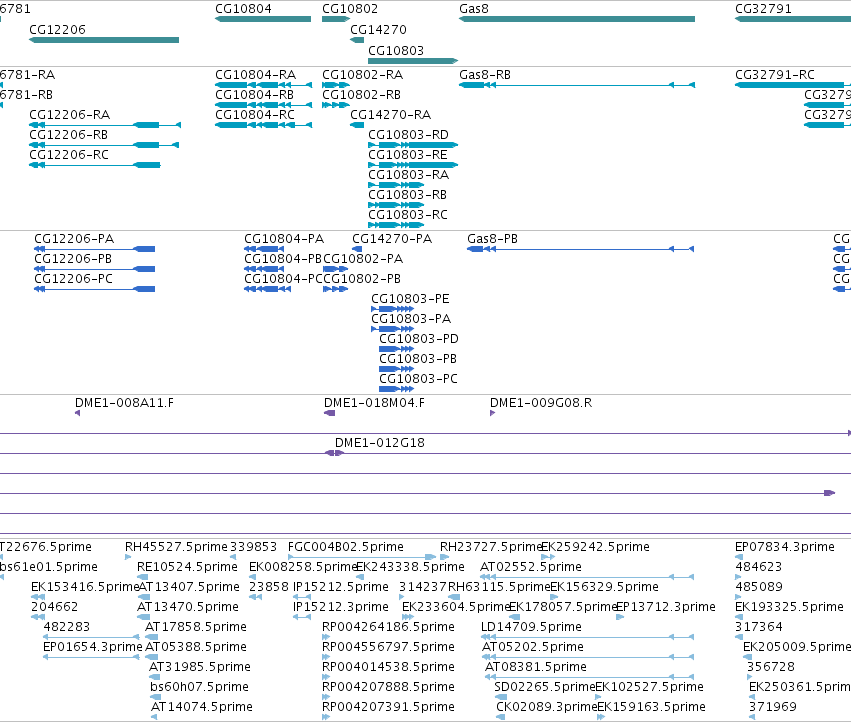Click EST FGC004B02.5prime

point(362,558)
